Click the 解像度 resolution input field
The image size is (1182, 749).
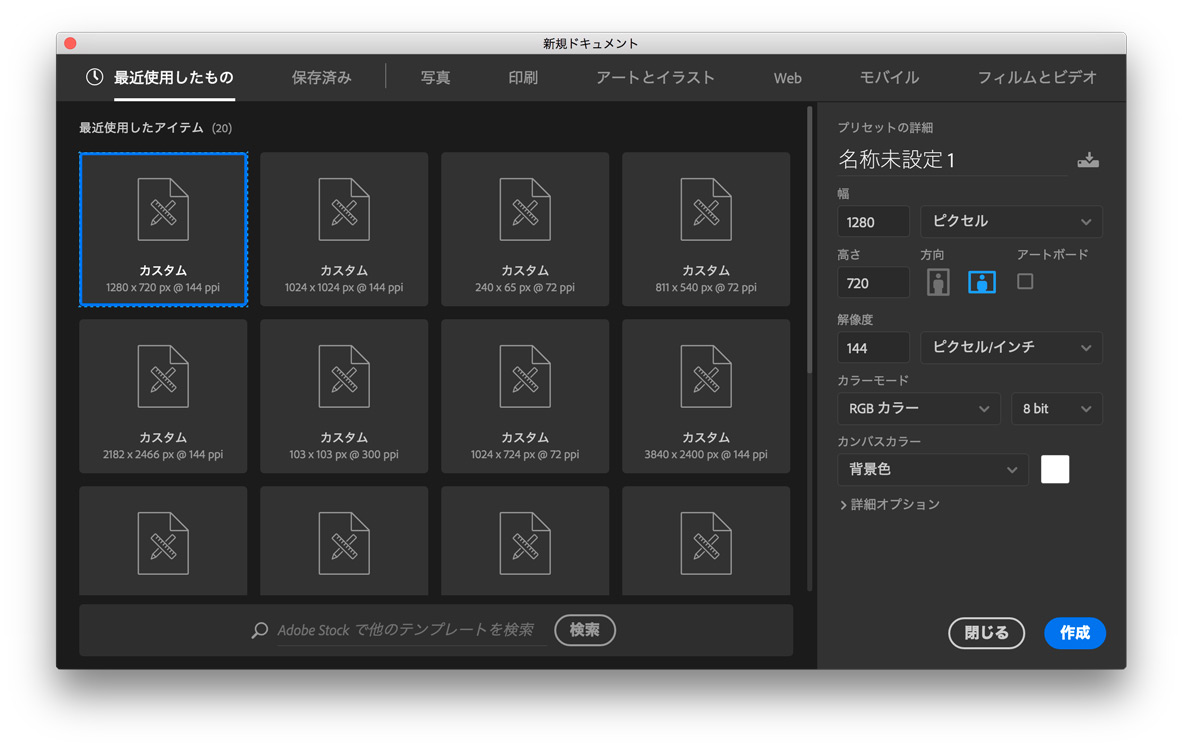tap(873, 347)
